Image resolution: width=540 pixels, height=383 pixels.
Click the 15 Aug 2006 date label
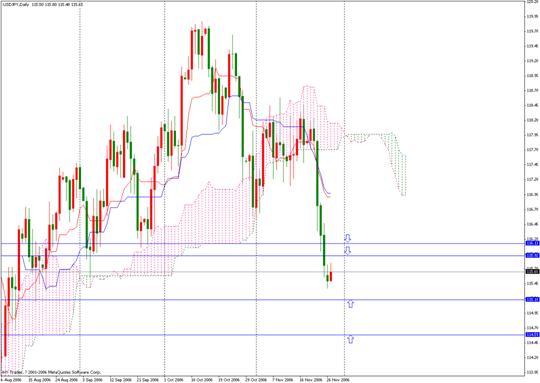tap(39, 380)
